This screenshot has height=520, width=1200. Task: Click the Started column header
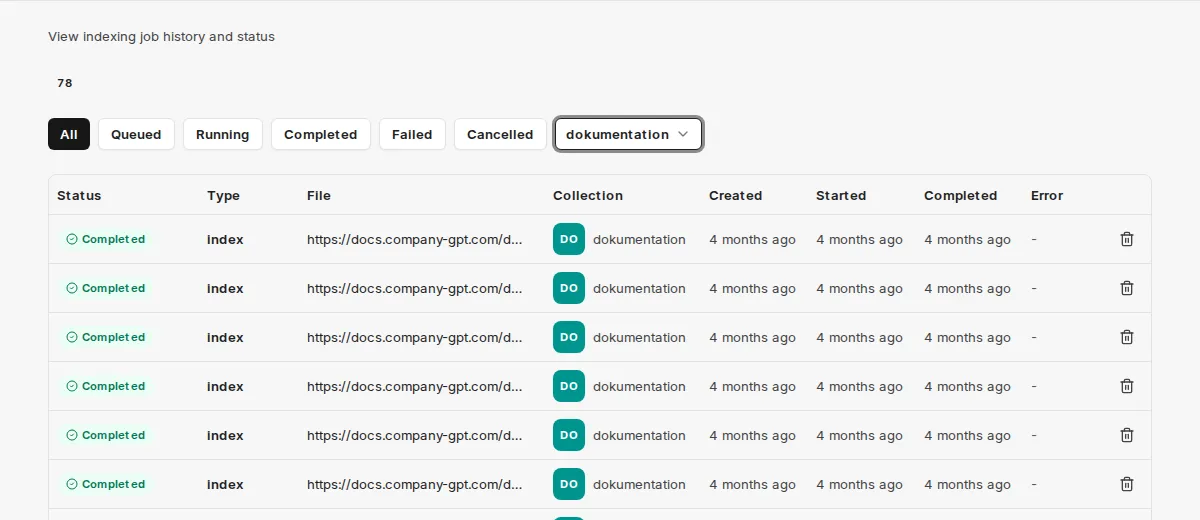pyautogui.click(x=841, y=195)
